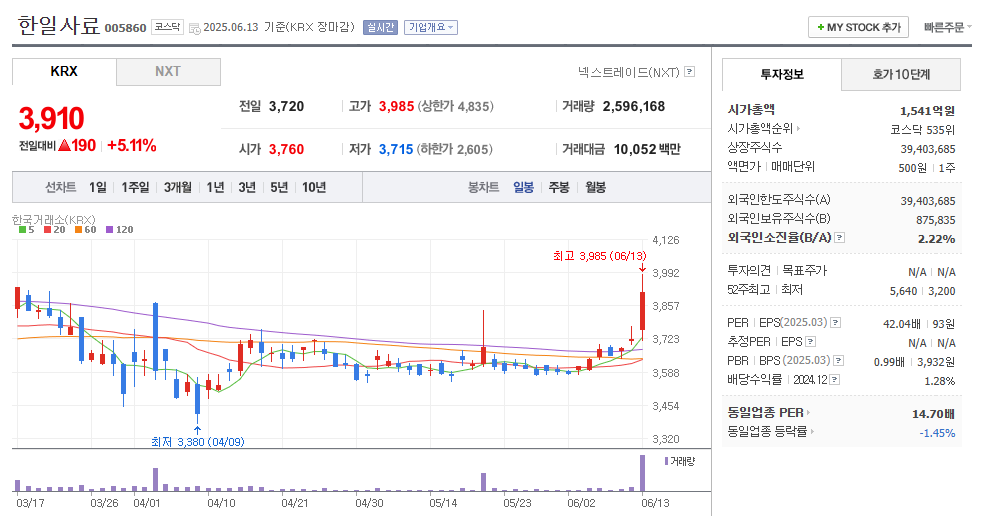The width and height of the screenshot is (996, 516).
Task: Click the 코스닥 market label
Action: click(x=168, y=27)
